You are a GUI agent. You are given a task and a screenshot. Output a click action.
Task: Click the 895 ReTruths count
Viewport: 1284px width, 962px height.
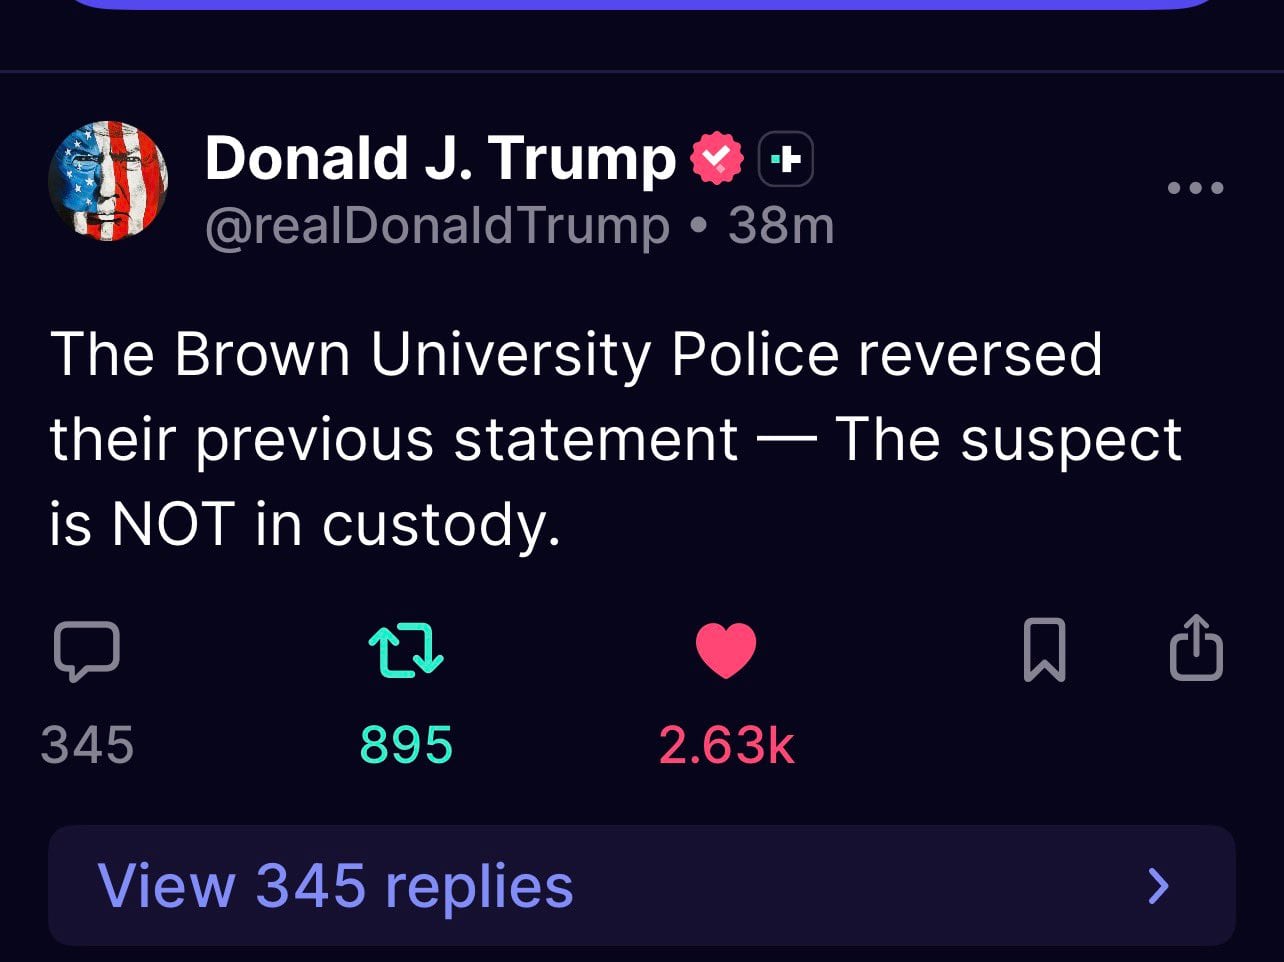406,744
